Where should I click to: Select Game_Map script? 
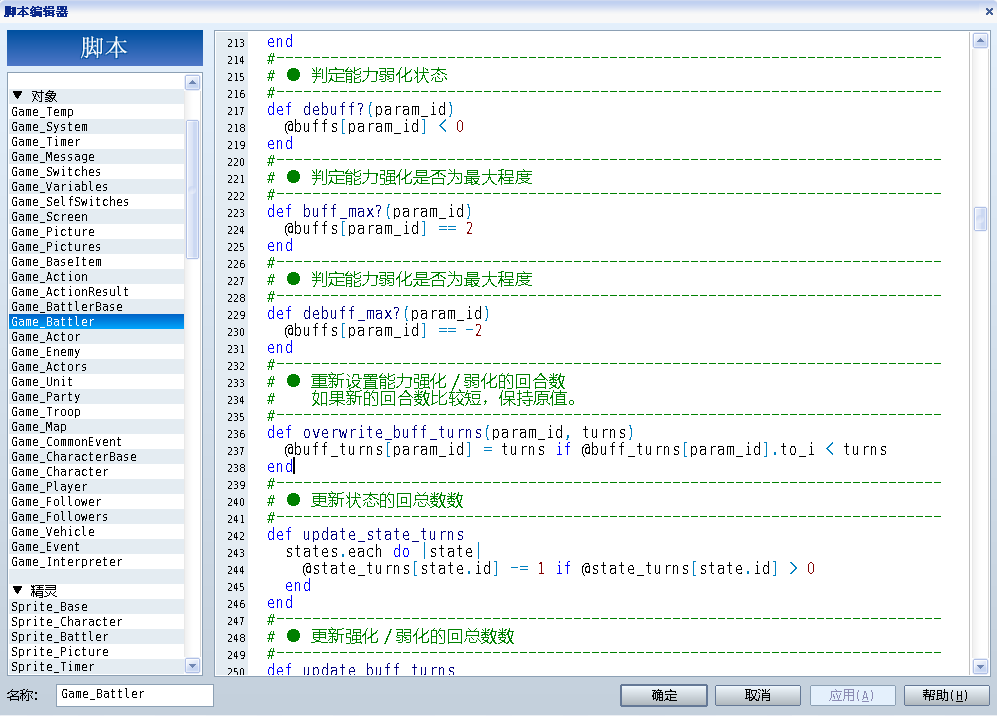click(97, 427)
